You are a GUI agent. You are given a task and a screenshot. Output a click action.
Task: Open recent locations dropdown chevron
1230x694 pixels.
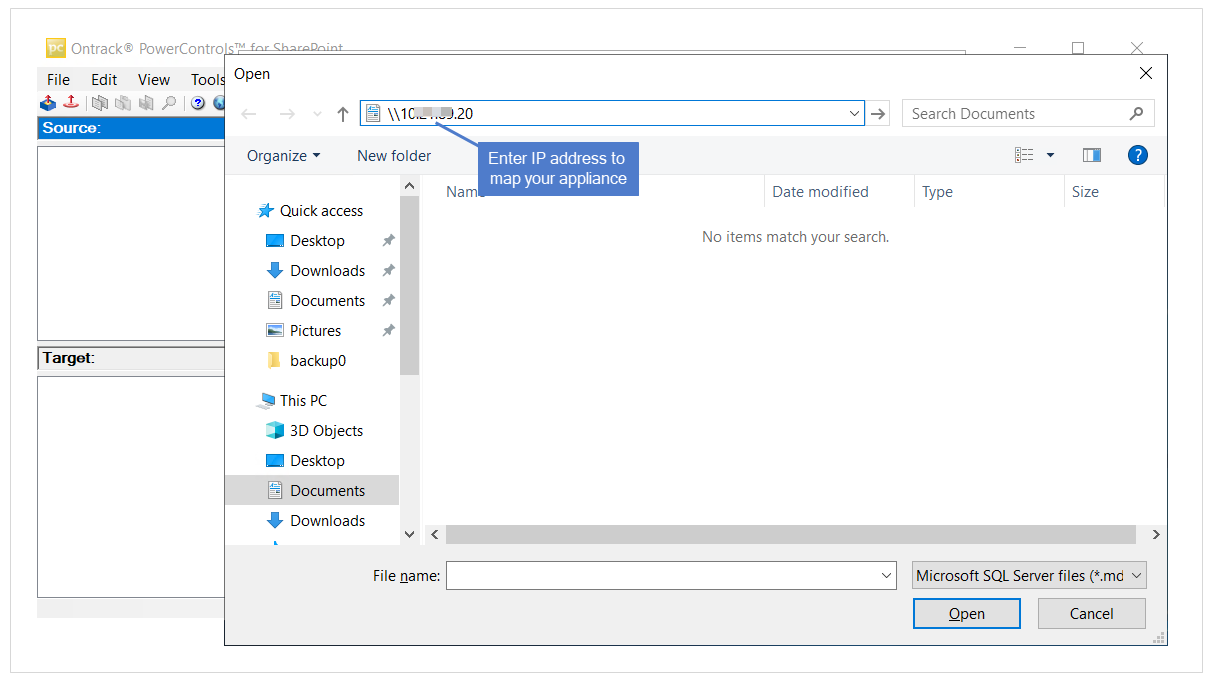[x=318, y=114]
